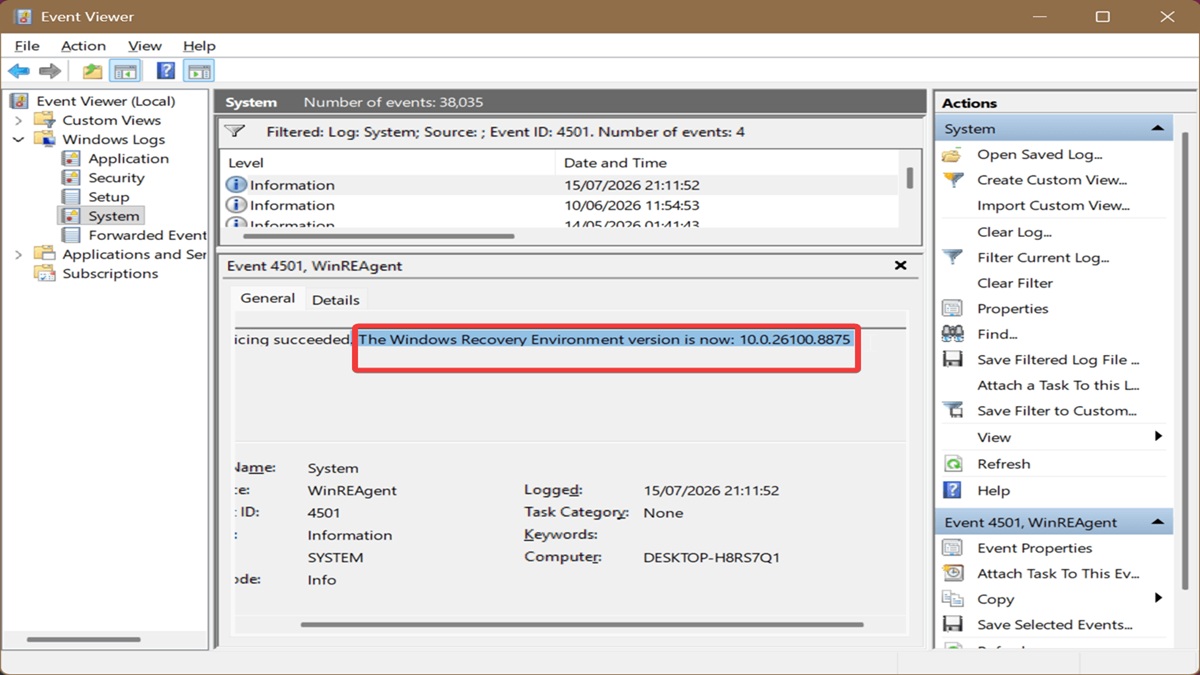Click the Create Custom View funnel icon
The height and width of the screenshot is (675, 1200).
(x=953, y=180)
